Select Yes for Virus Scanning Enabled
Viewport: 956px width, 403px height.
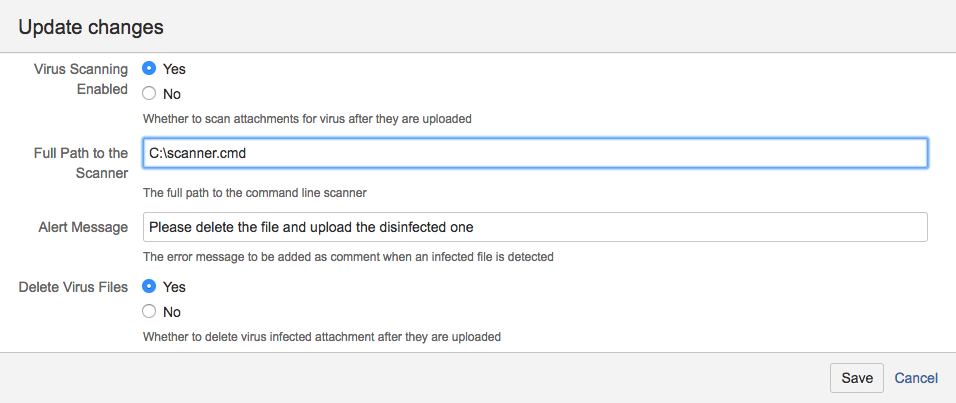coord(150,69)
